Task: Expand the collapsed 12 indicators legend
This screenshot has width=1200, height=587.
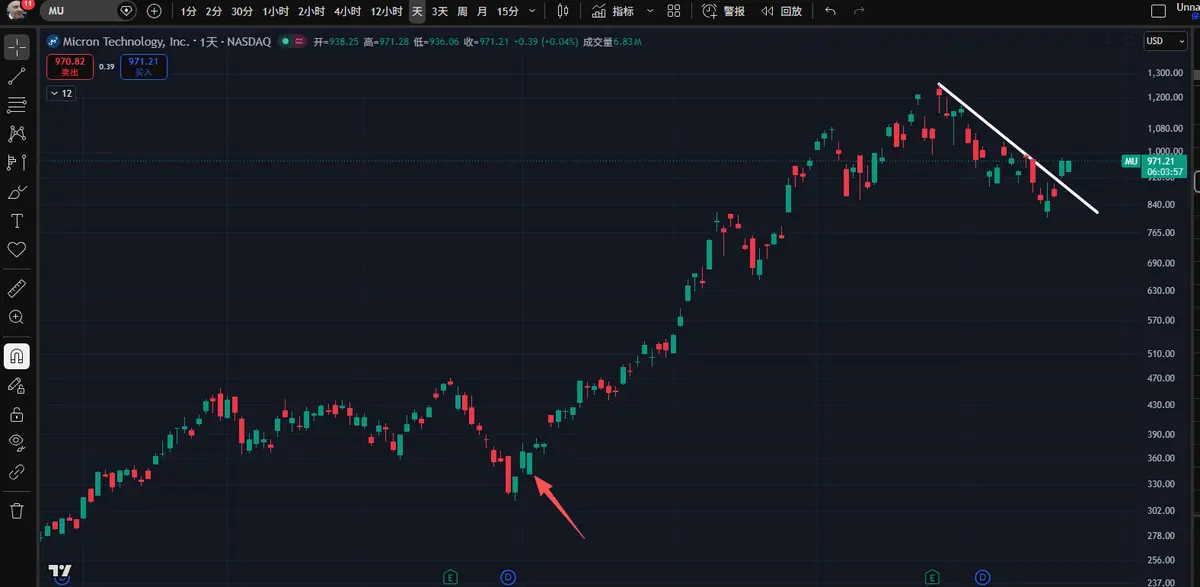Action: 61,93
